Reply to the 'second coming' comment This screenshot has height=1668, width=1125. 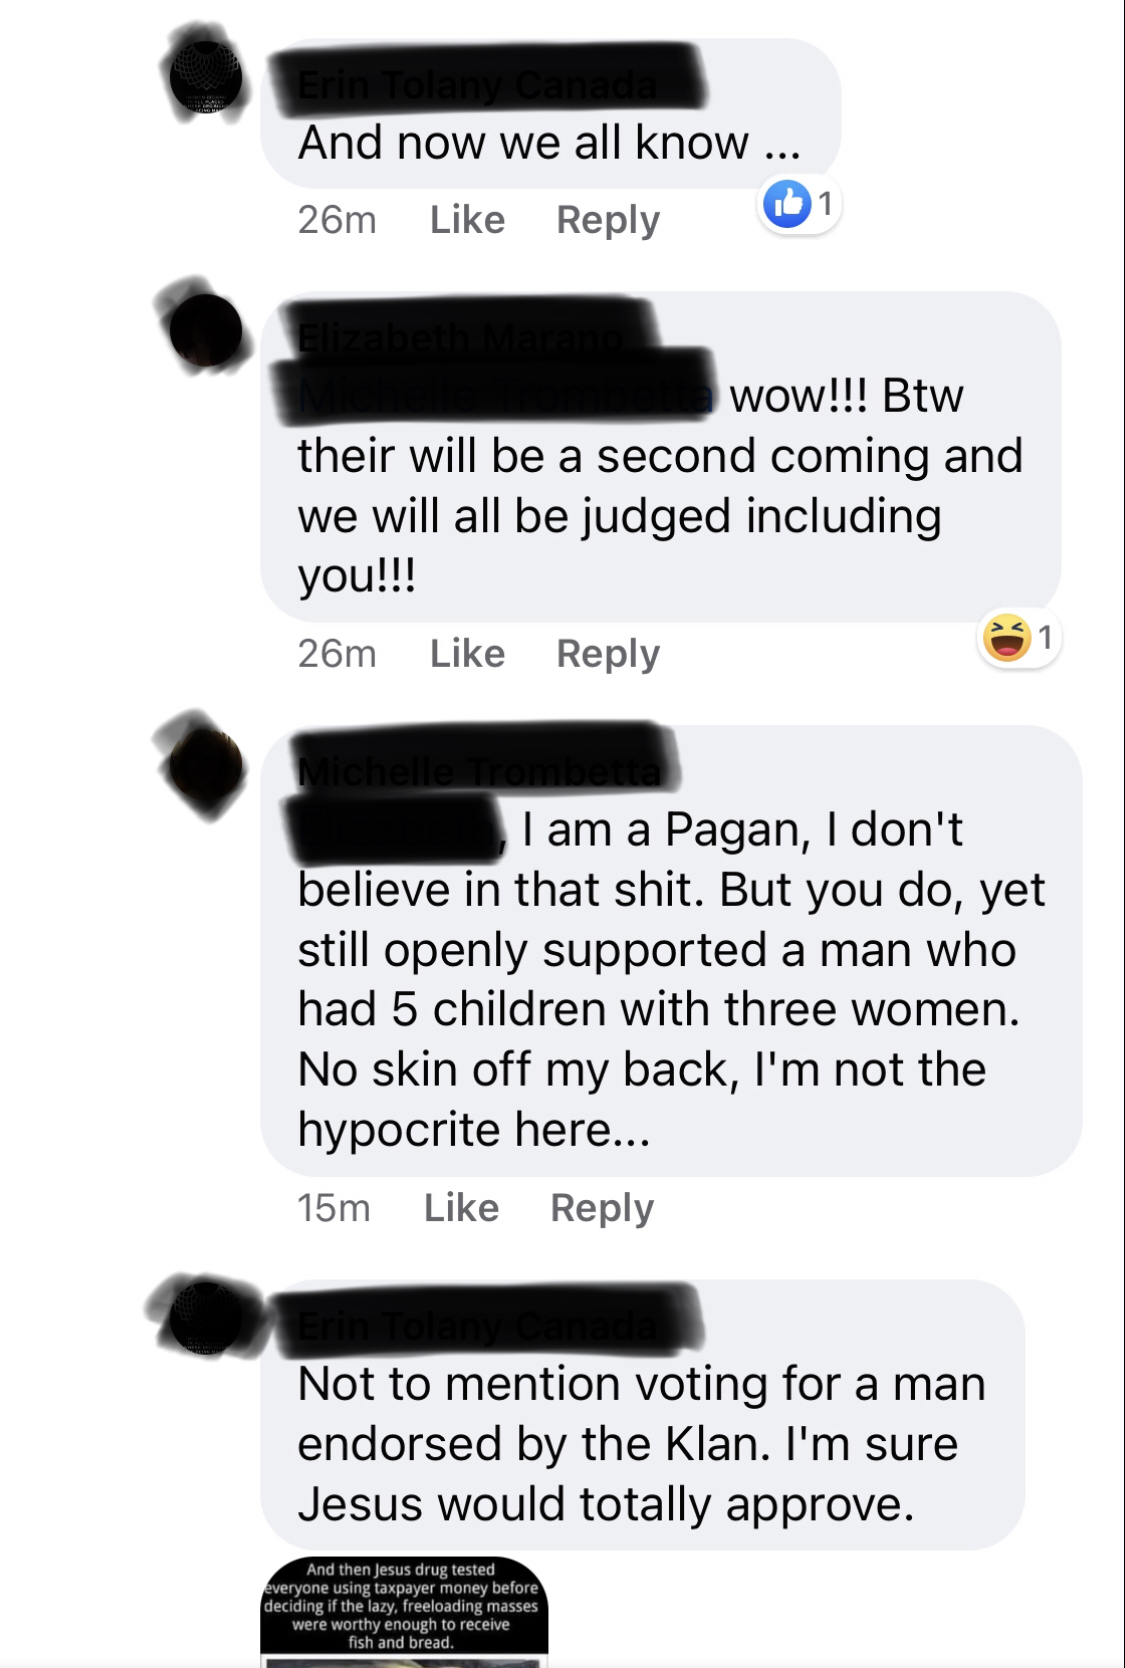[608, 654]
